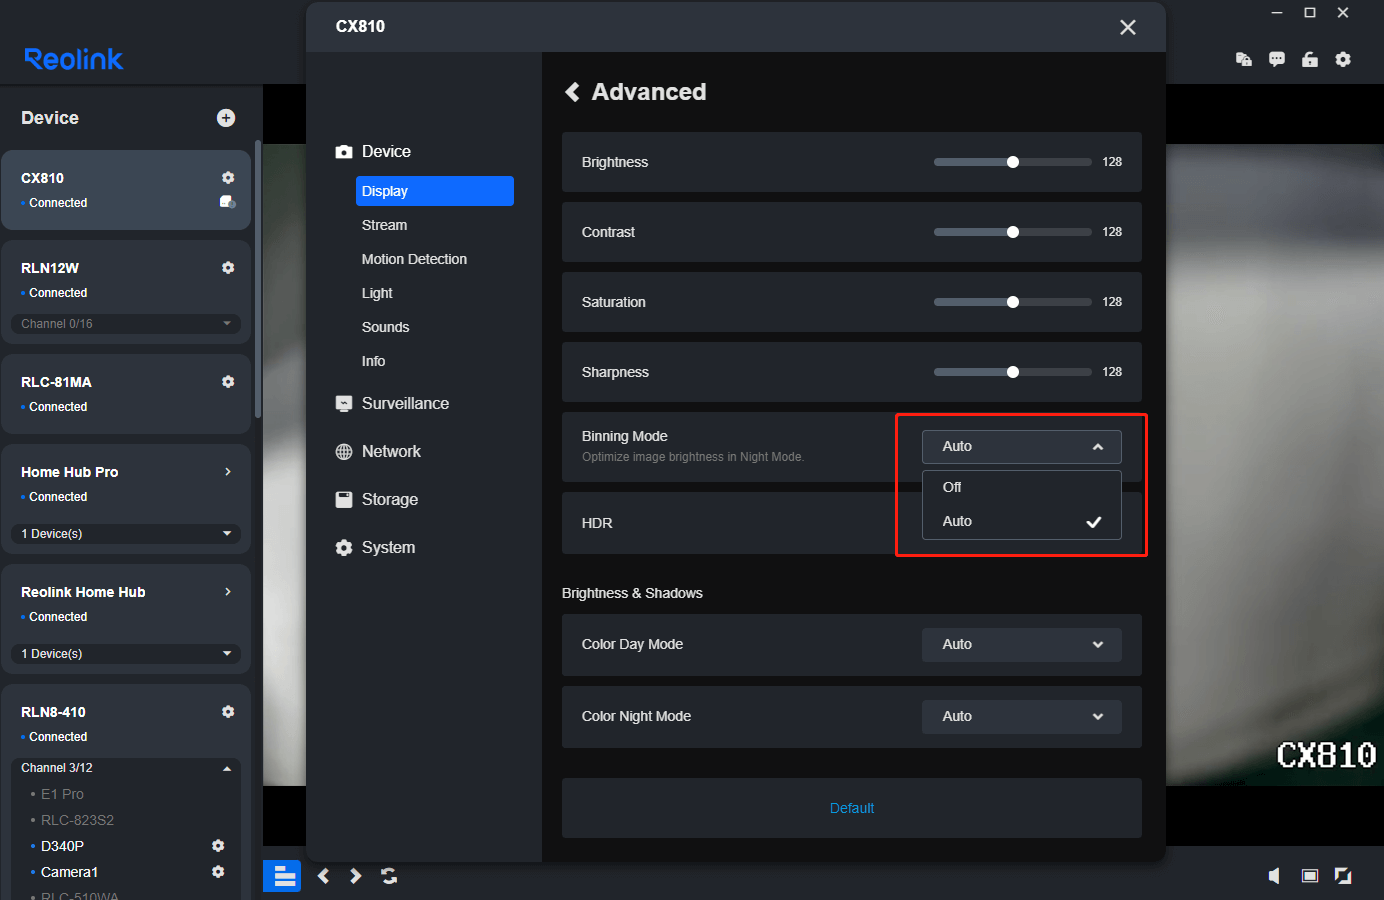Adjust the Contrast slider
The height and width of the screenshot is (900, 1384).
tap(1013, 232)
